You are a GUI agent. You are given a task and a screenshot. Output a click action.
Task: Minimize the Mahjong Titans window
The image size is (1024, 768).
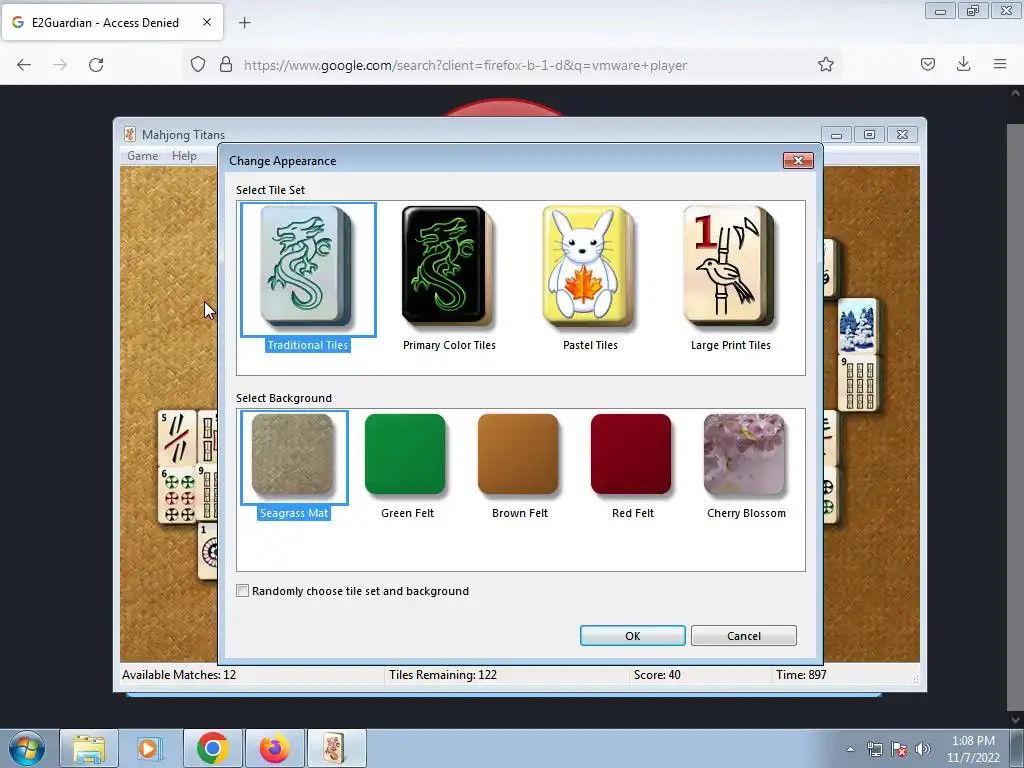(x=836, y=135)
